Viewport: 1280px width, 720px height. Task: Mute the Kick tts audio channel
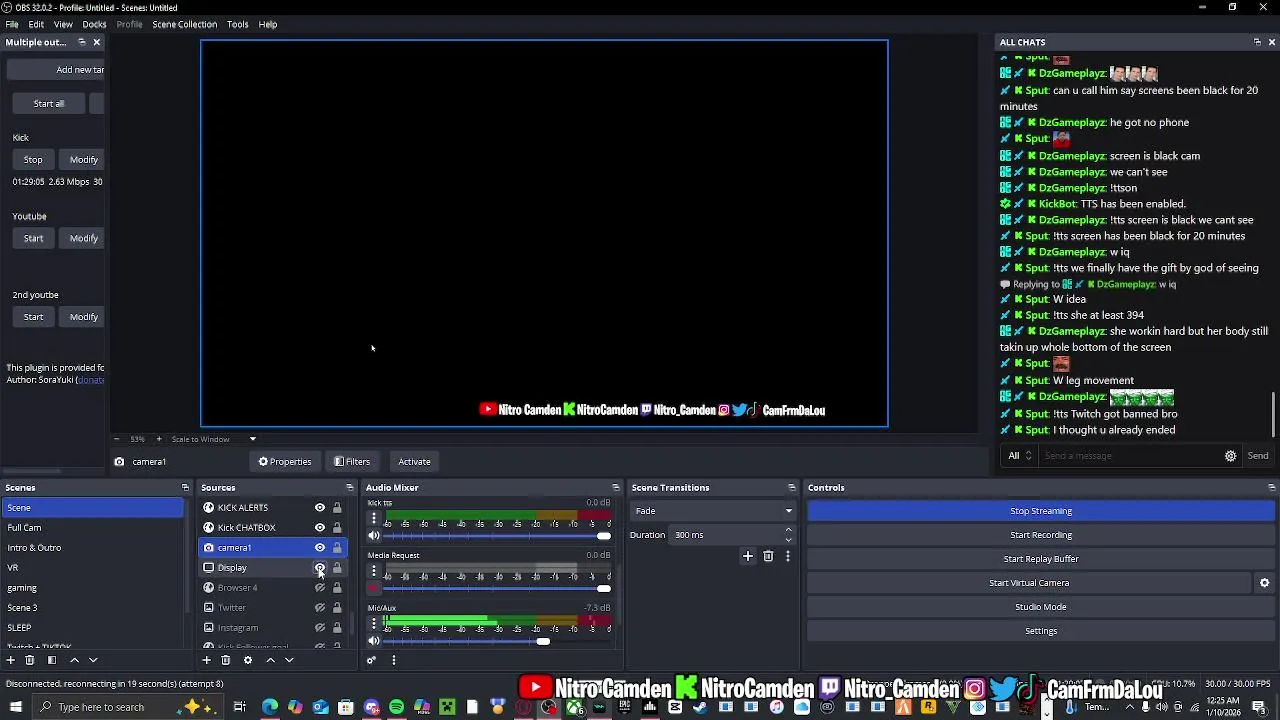pyautogui.click(x=374, y=536)
